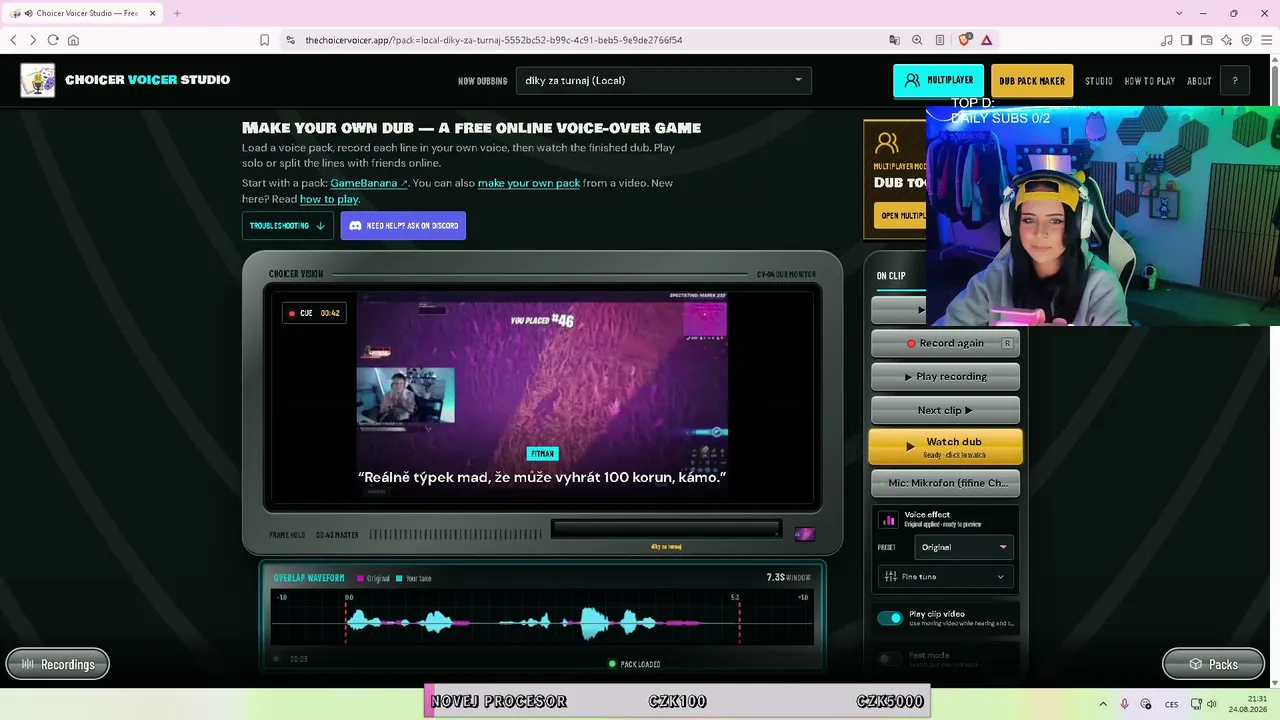Open Dub Pack Maker
The image size is (1280, 720).
pyautogui.click(x=1032, y=81)
